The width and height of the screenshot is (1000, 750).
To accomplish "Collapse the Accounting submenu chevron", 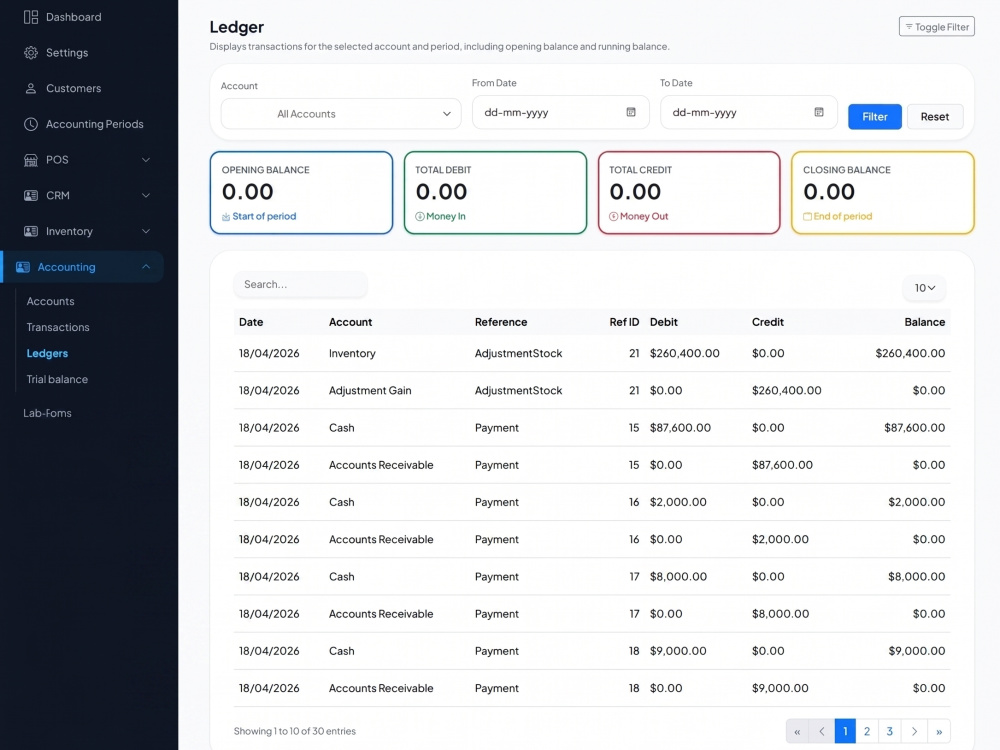I will [146, 267].
